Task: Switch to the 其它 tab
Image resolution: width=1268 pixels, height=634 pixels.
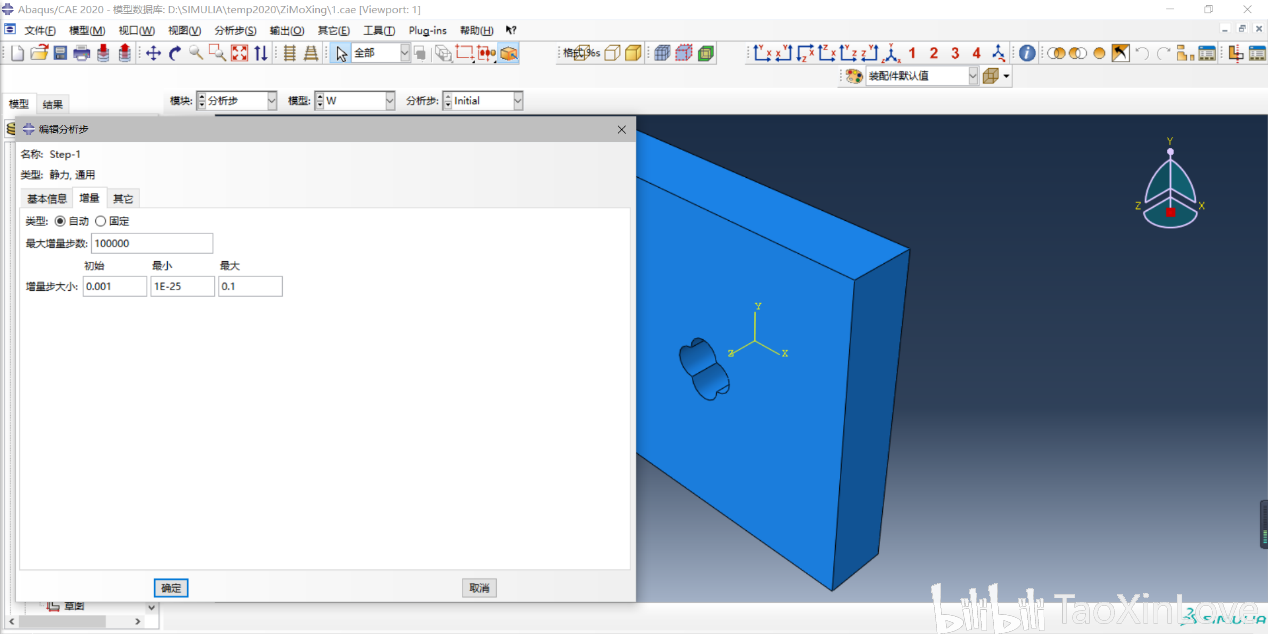Action: 123,198
